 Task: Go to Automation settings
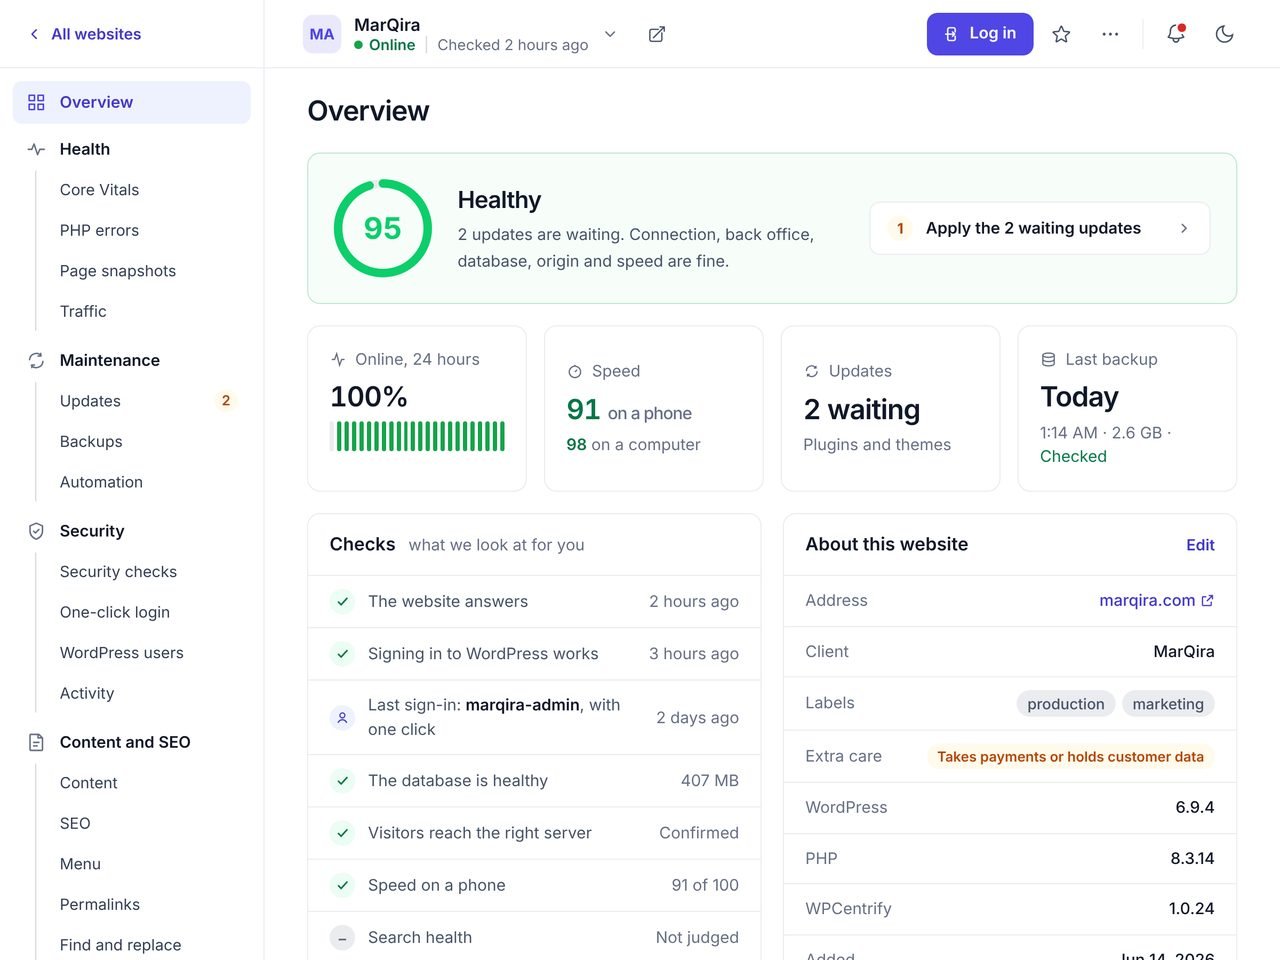pyautogui.click(x=101, y=482)
